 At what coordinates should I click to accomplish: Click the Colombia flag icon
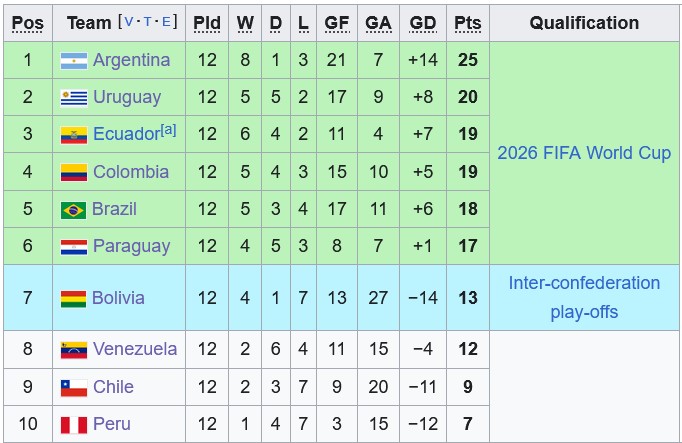[x=74, y=172]
